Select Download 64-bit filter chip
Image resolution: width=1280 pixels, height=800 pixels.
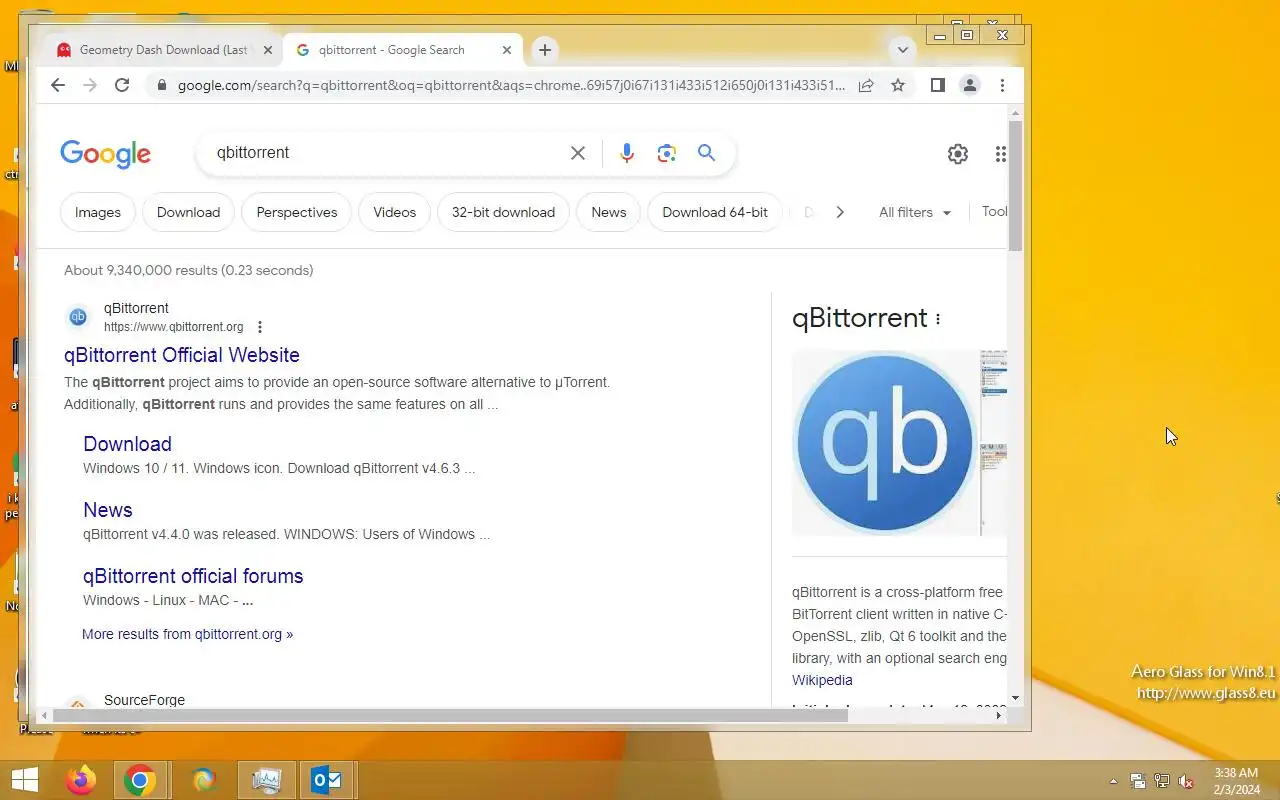715,212
